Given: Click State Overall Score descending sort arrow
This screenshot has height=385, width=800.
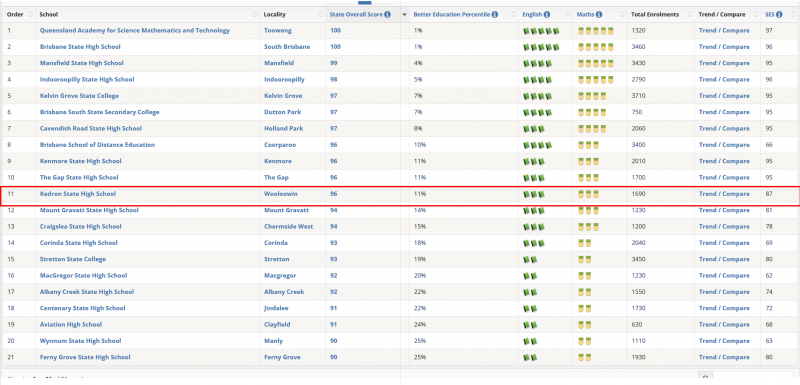Looking at the screenshot, I should pyautogui.click(x=405, y=15).
